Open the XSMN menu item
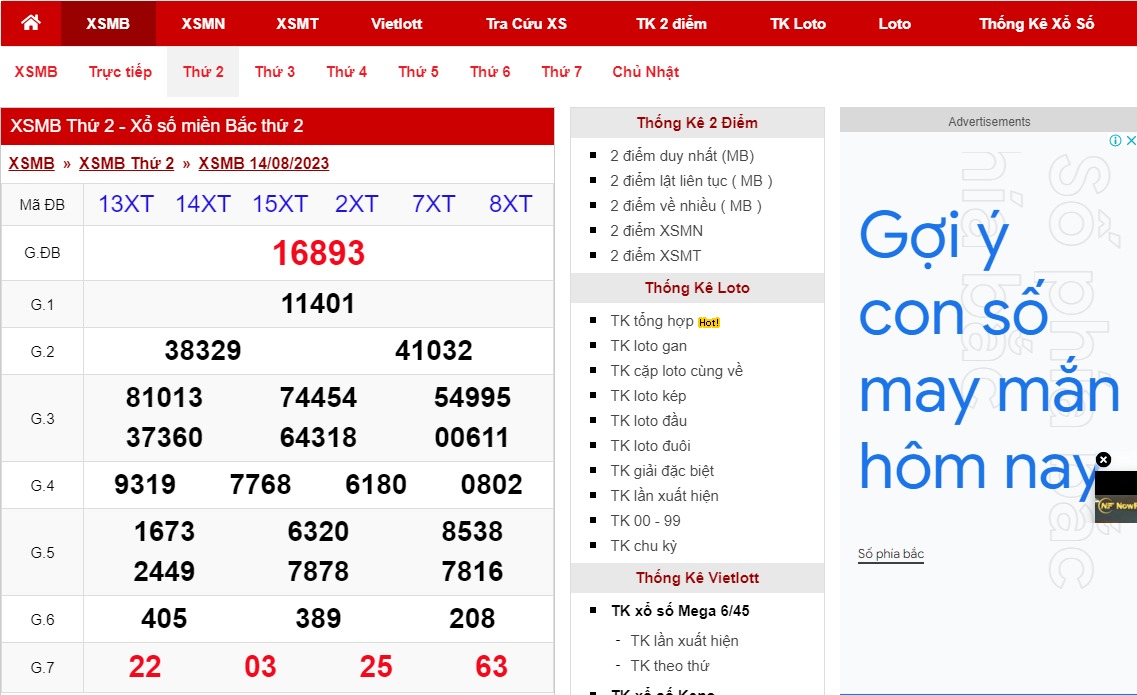Image resolution: width=1137 pixels, height=695 pixels. [203, 24]
